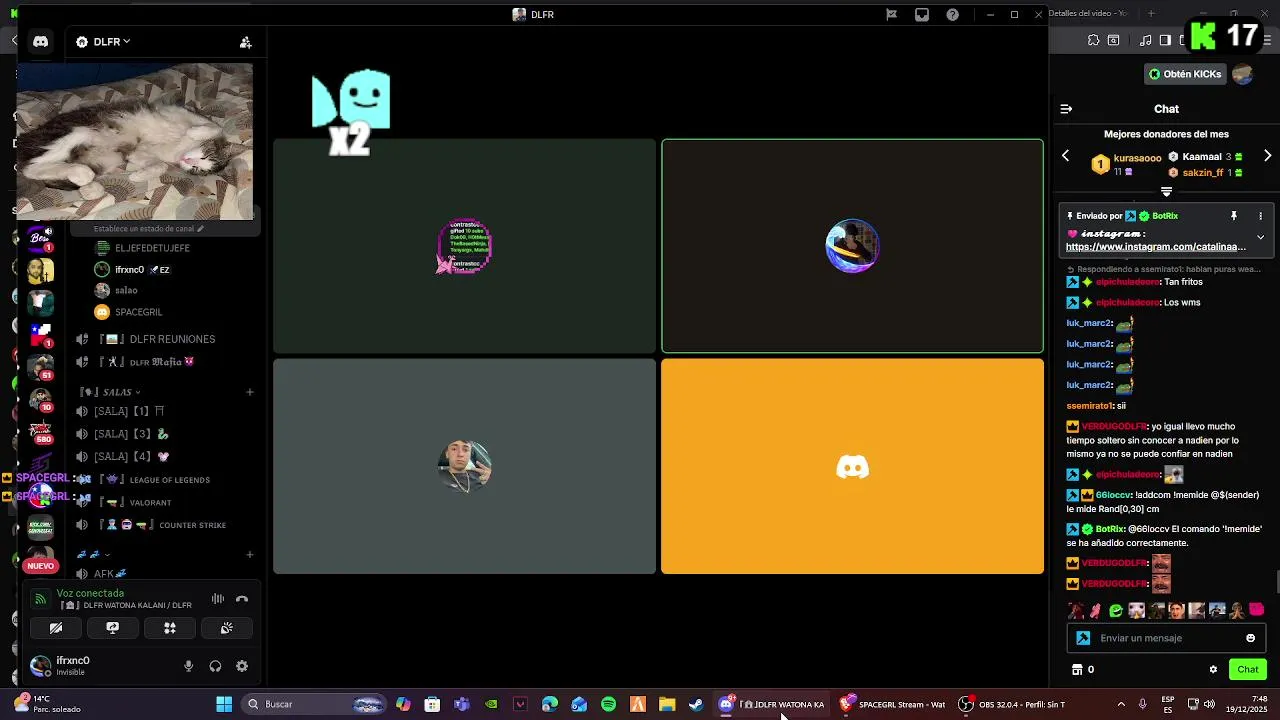Show next top donors with right arrow

coord(1267,156)
